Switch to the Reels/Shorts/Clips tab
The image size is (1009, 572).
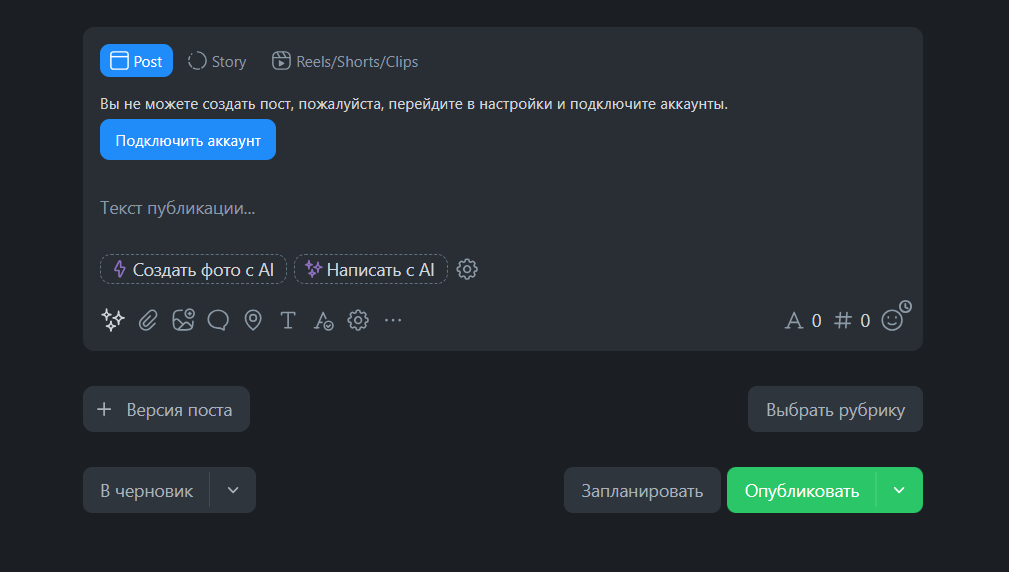[x=345, y=61]
